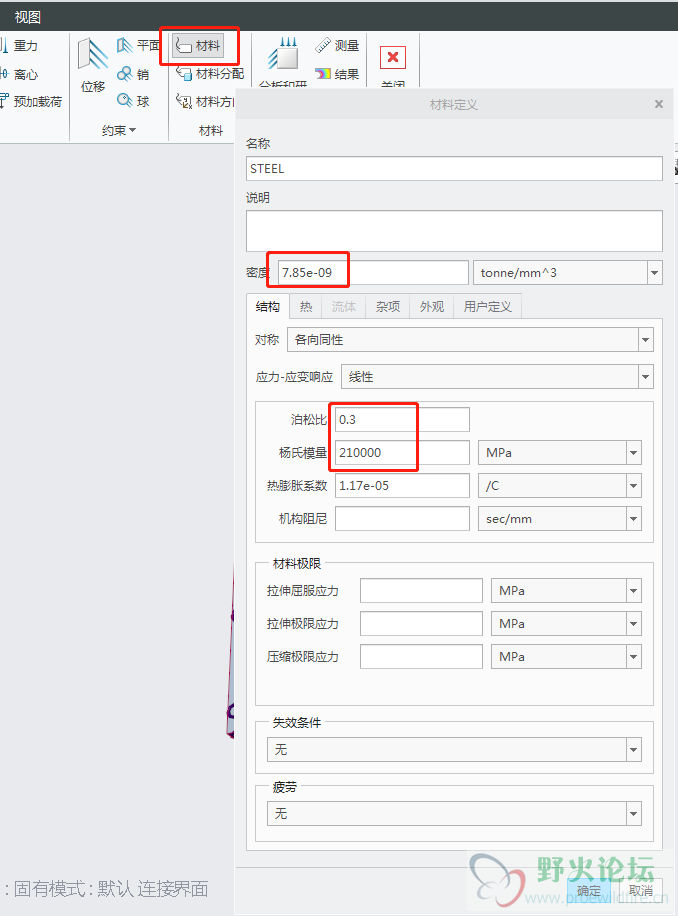Open the 压缩极限应力 unit dropdown
Viewport: 678px width, 916px height.
pos(566,657)
